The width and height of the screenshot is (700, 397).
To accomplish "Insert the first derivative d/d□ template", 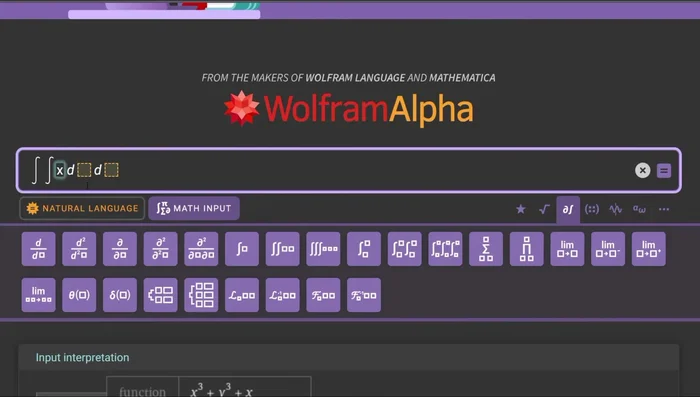I will pyautogui.click(x=38, y=249).
